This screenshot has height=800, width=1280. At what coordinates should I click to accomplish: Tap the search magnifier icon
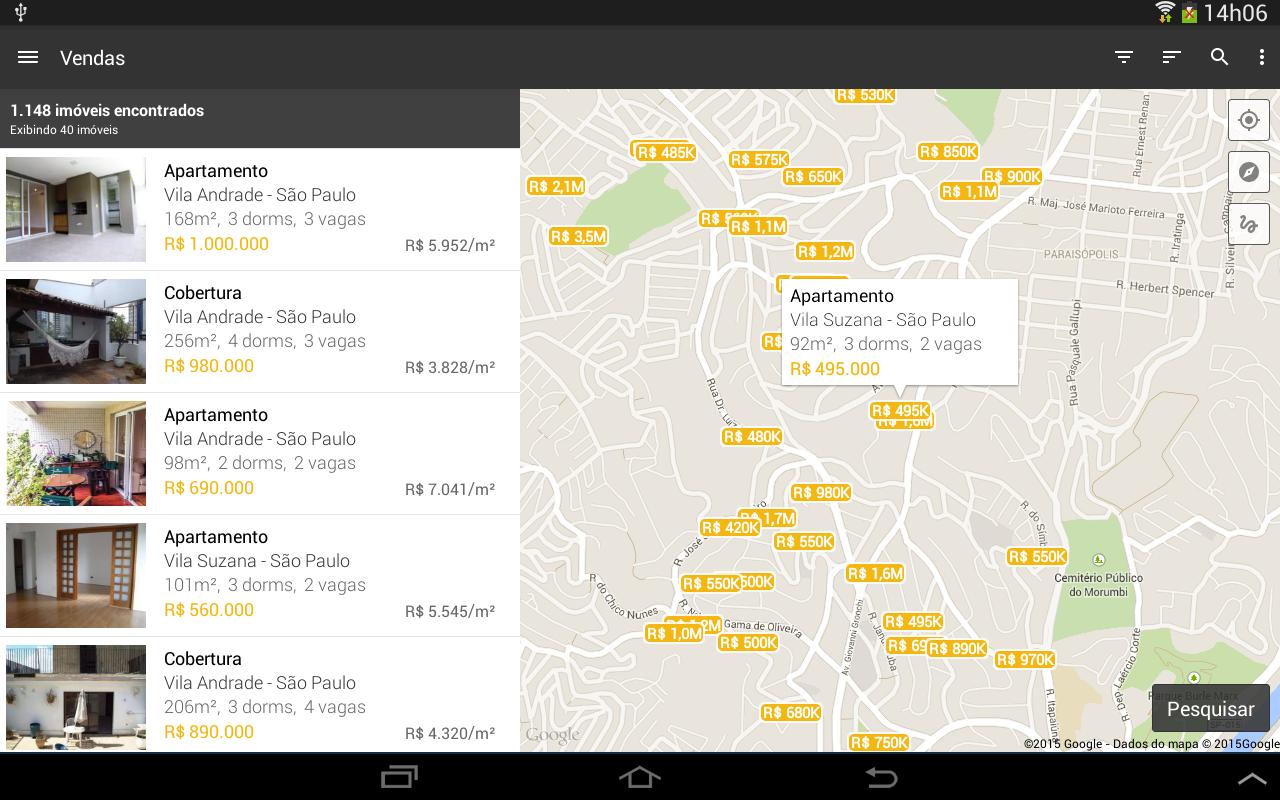tap(1219, 58)
